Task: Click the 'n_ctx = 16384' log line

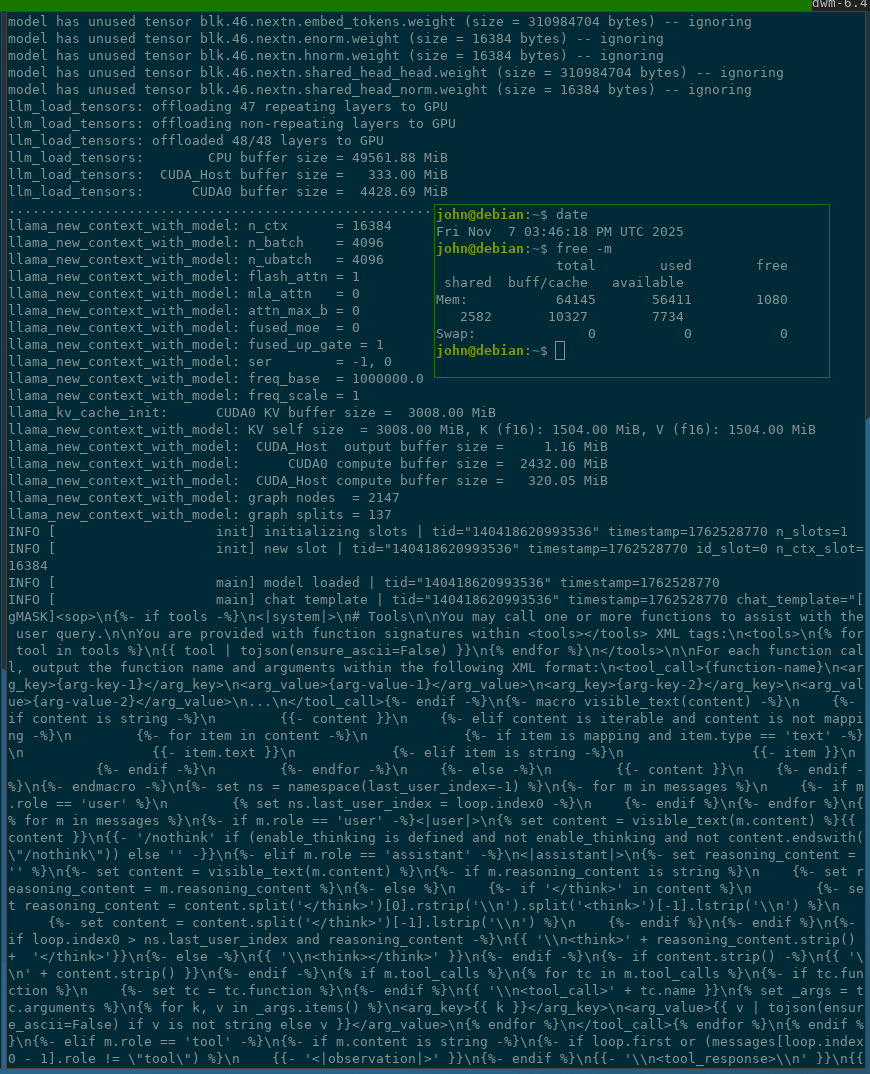Action: 200,225
